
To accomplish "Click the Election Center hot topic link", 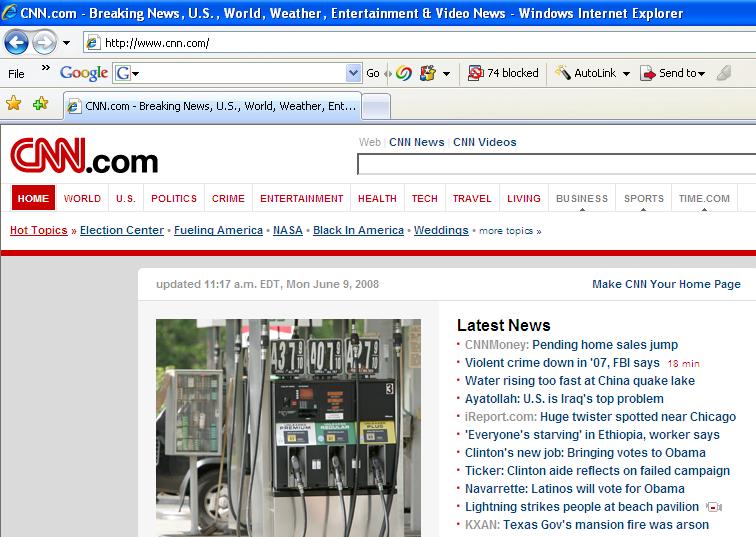I will (x=121, y=230).
